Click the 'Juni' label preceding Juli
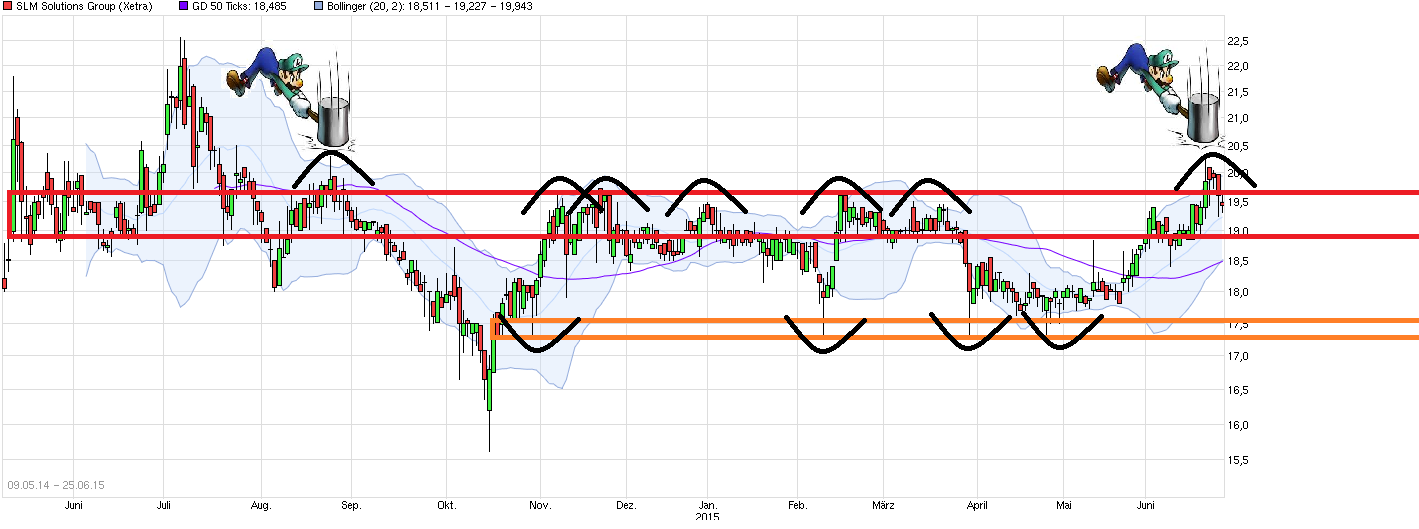This screenshot has width=1419, height=529. 73,506
